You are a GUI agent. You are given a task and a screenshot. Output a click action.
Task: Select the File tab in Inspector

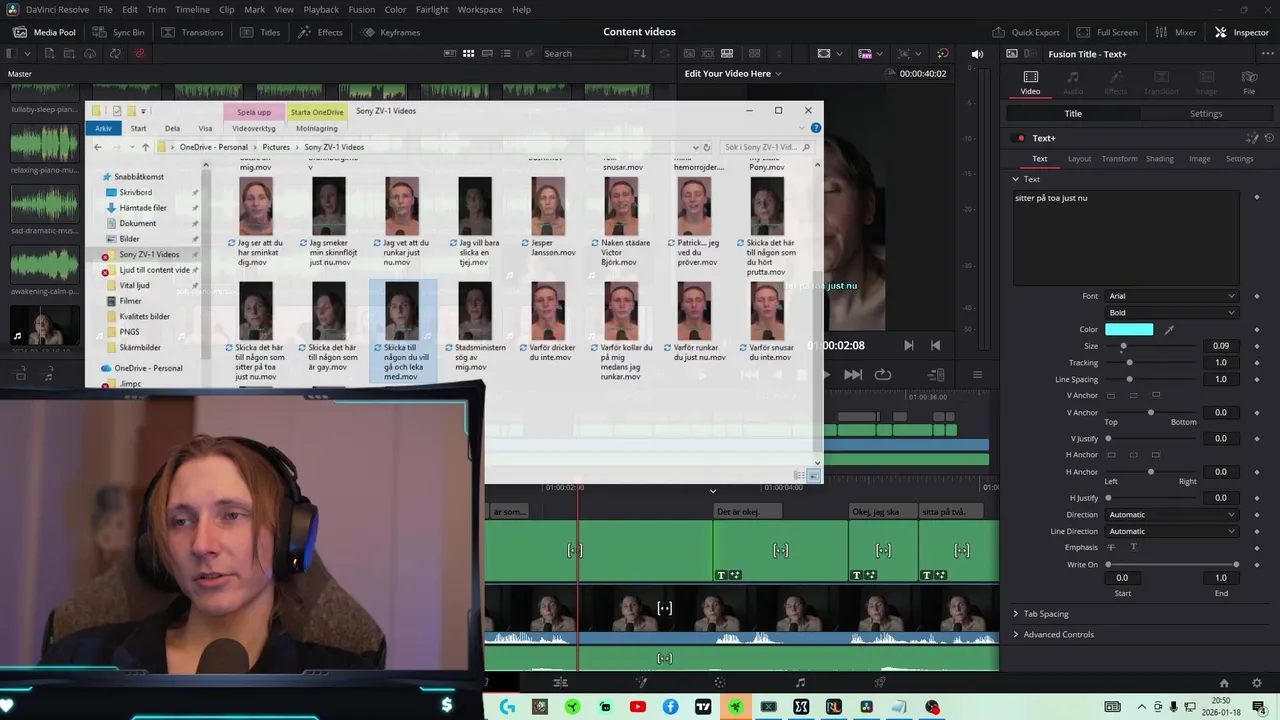tap(1249, 82)
